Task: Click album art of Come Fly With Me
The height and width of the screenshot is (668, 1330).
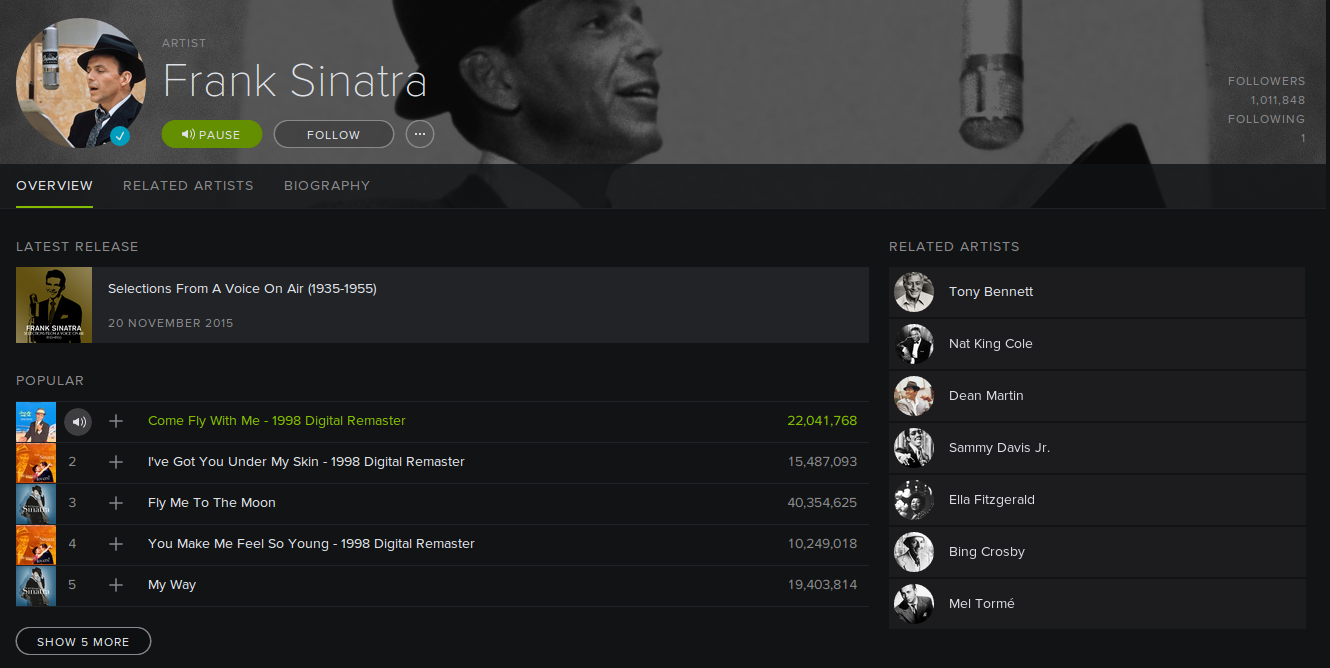Action: coord(36,422)
